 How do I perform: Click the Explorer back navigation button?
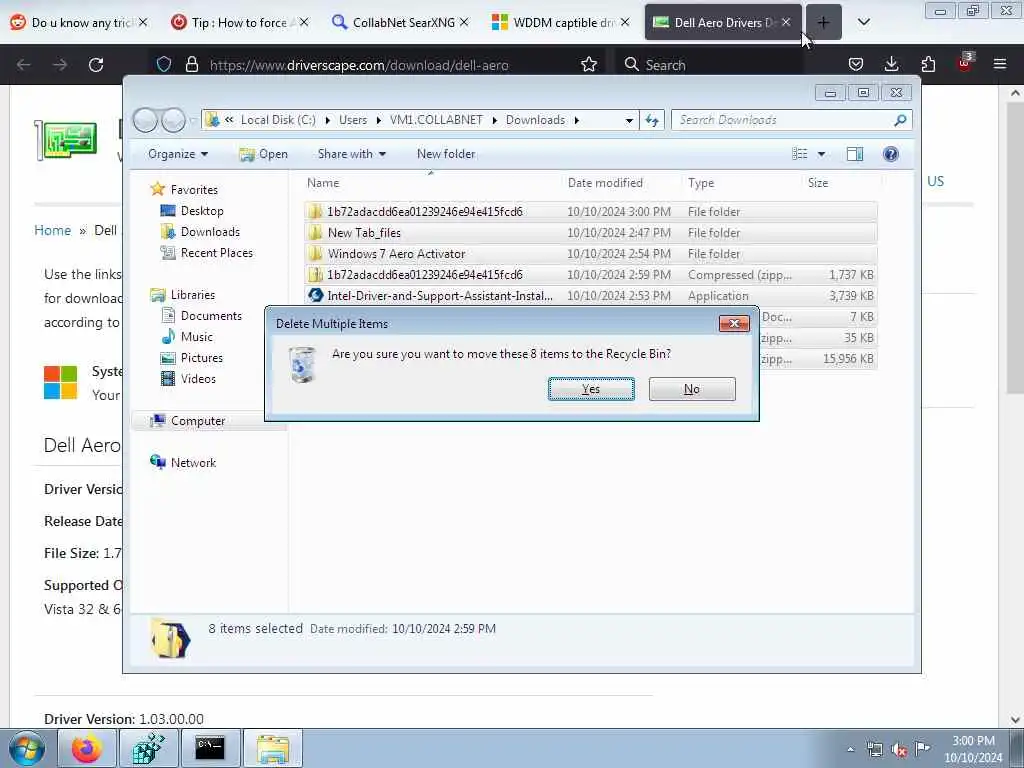pyautogui.click(x=146, y=120)
